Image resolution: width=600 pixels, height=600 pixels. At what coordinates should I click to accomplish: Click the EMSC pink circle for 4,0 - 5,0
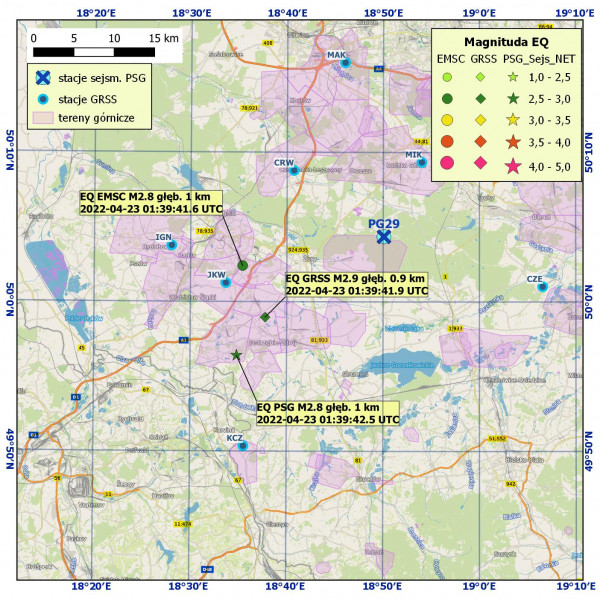447,163
